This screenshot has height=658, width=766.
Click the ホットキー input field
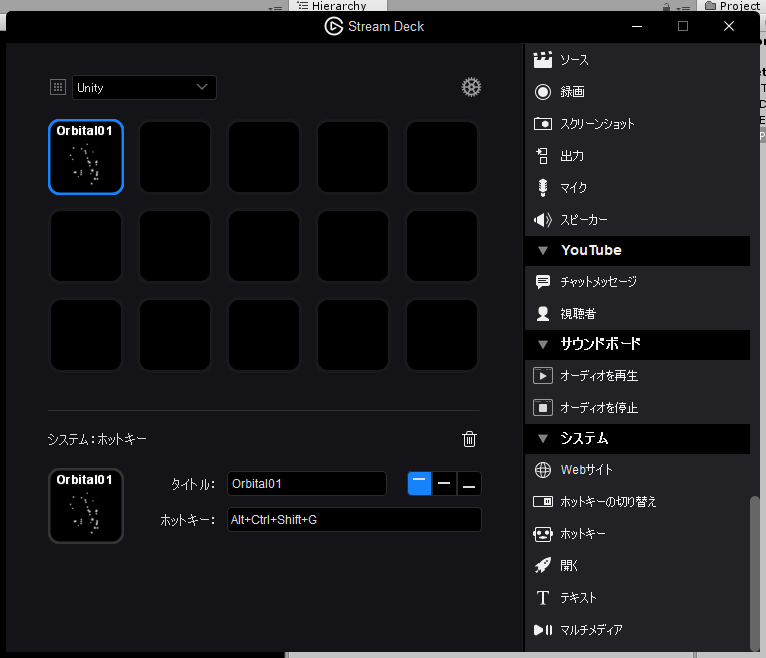[354, 520]
